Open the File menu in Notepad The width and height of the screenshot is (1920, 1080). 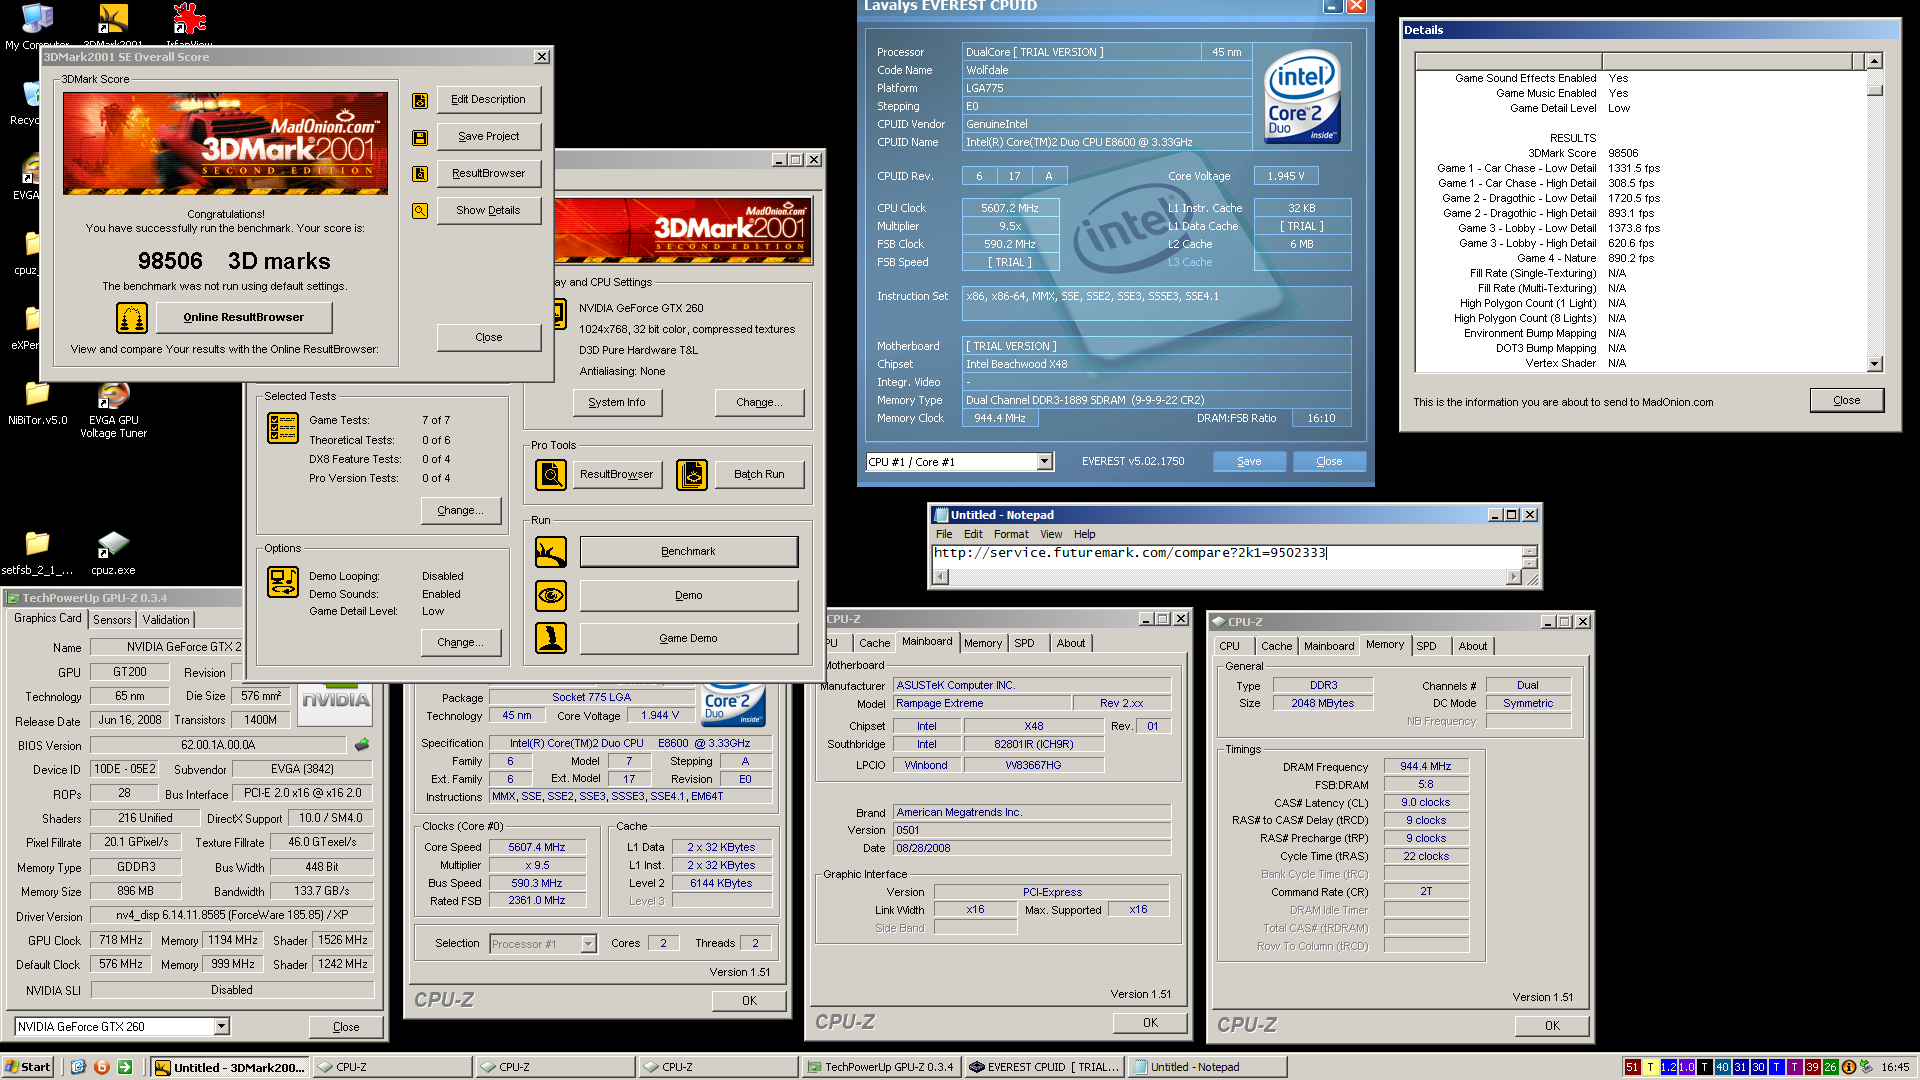[x=944, y=534]
